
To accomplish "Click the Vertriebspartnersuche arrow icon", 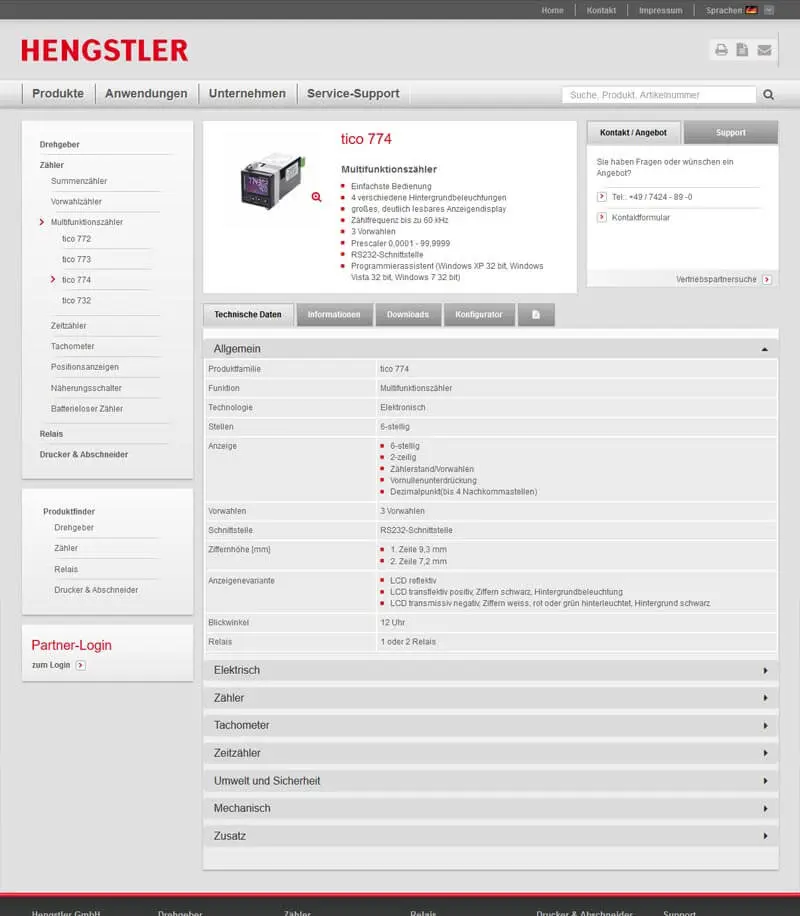I will coord(766,279).
